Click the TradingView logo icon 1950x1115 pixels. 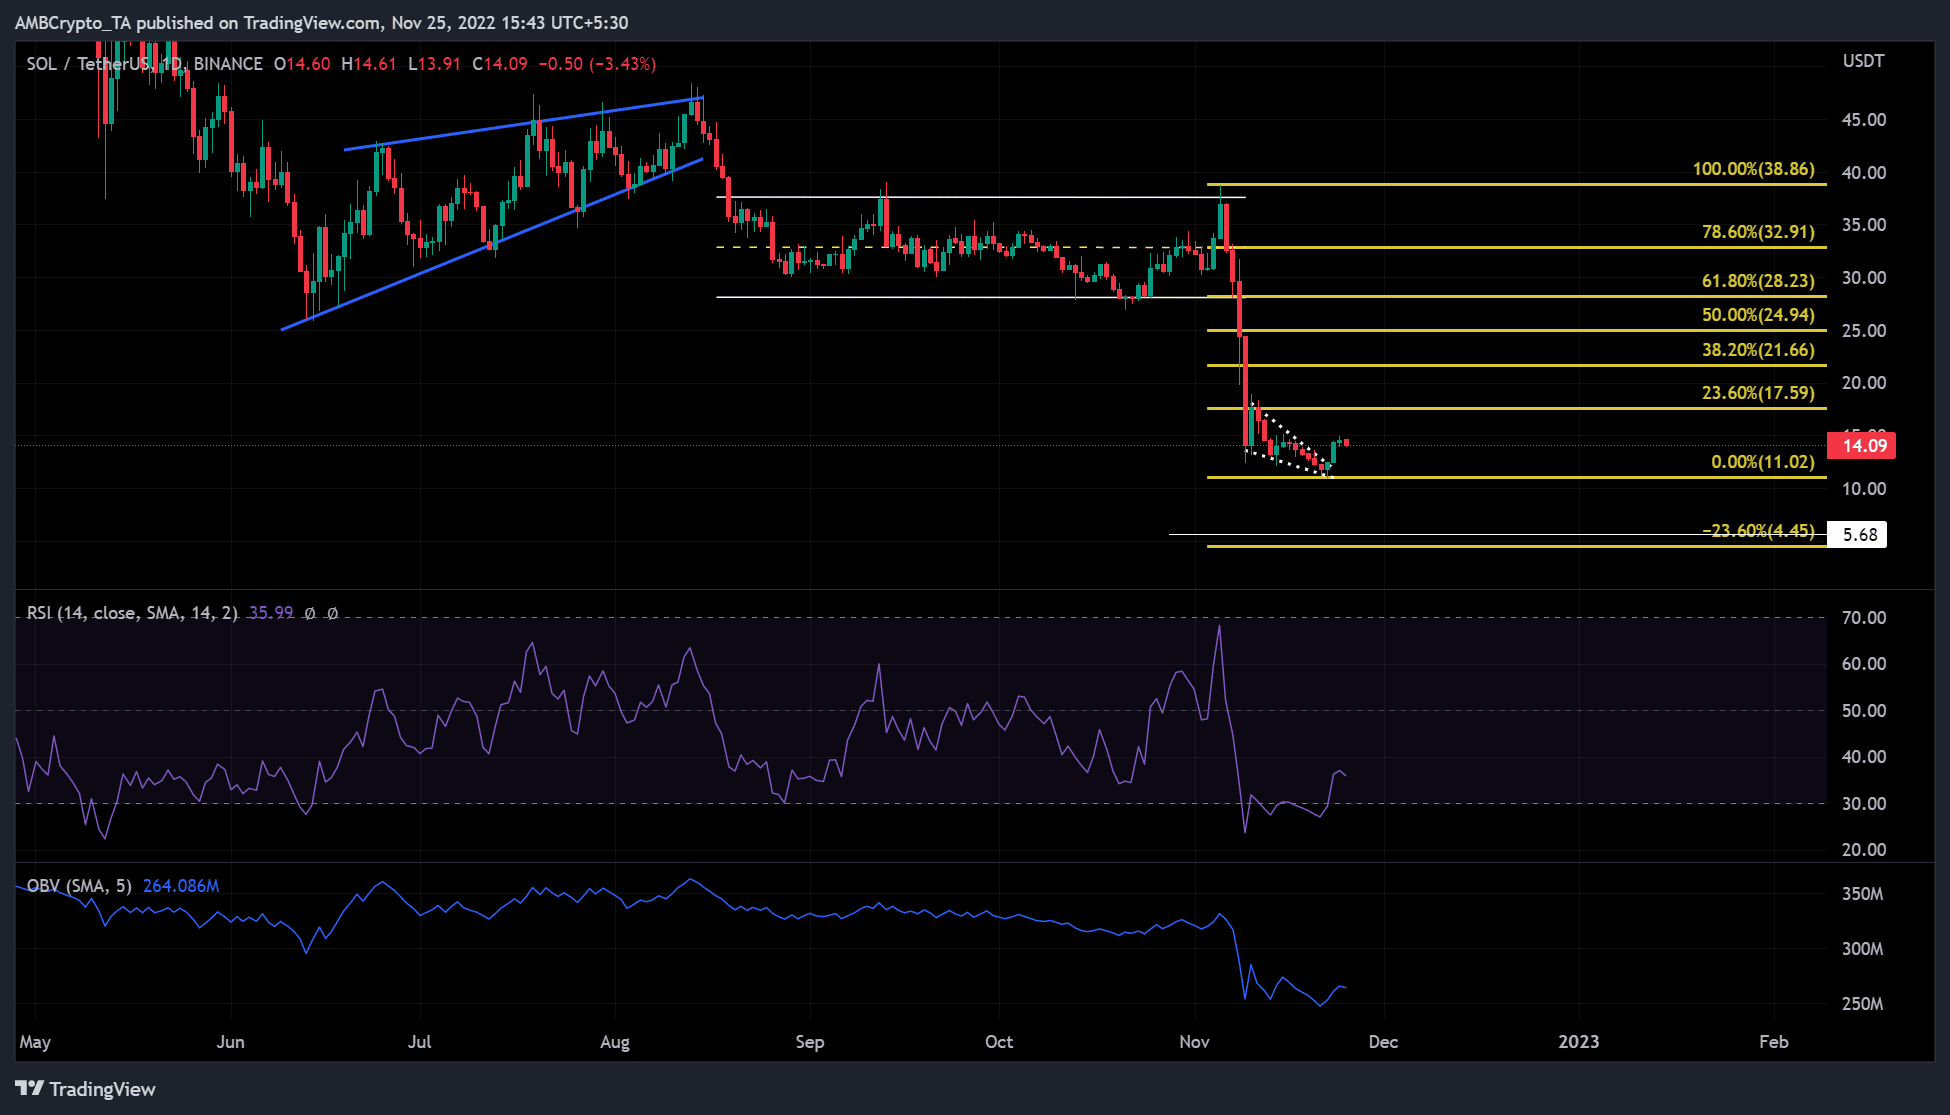pyautogui.click(x=29, y=1088)
